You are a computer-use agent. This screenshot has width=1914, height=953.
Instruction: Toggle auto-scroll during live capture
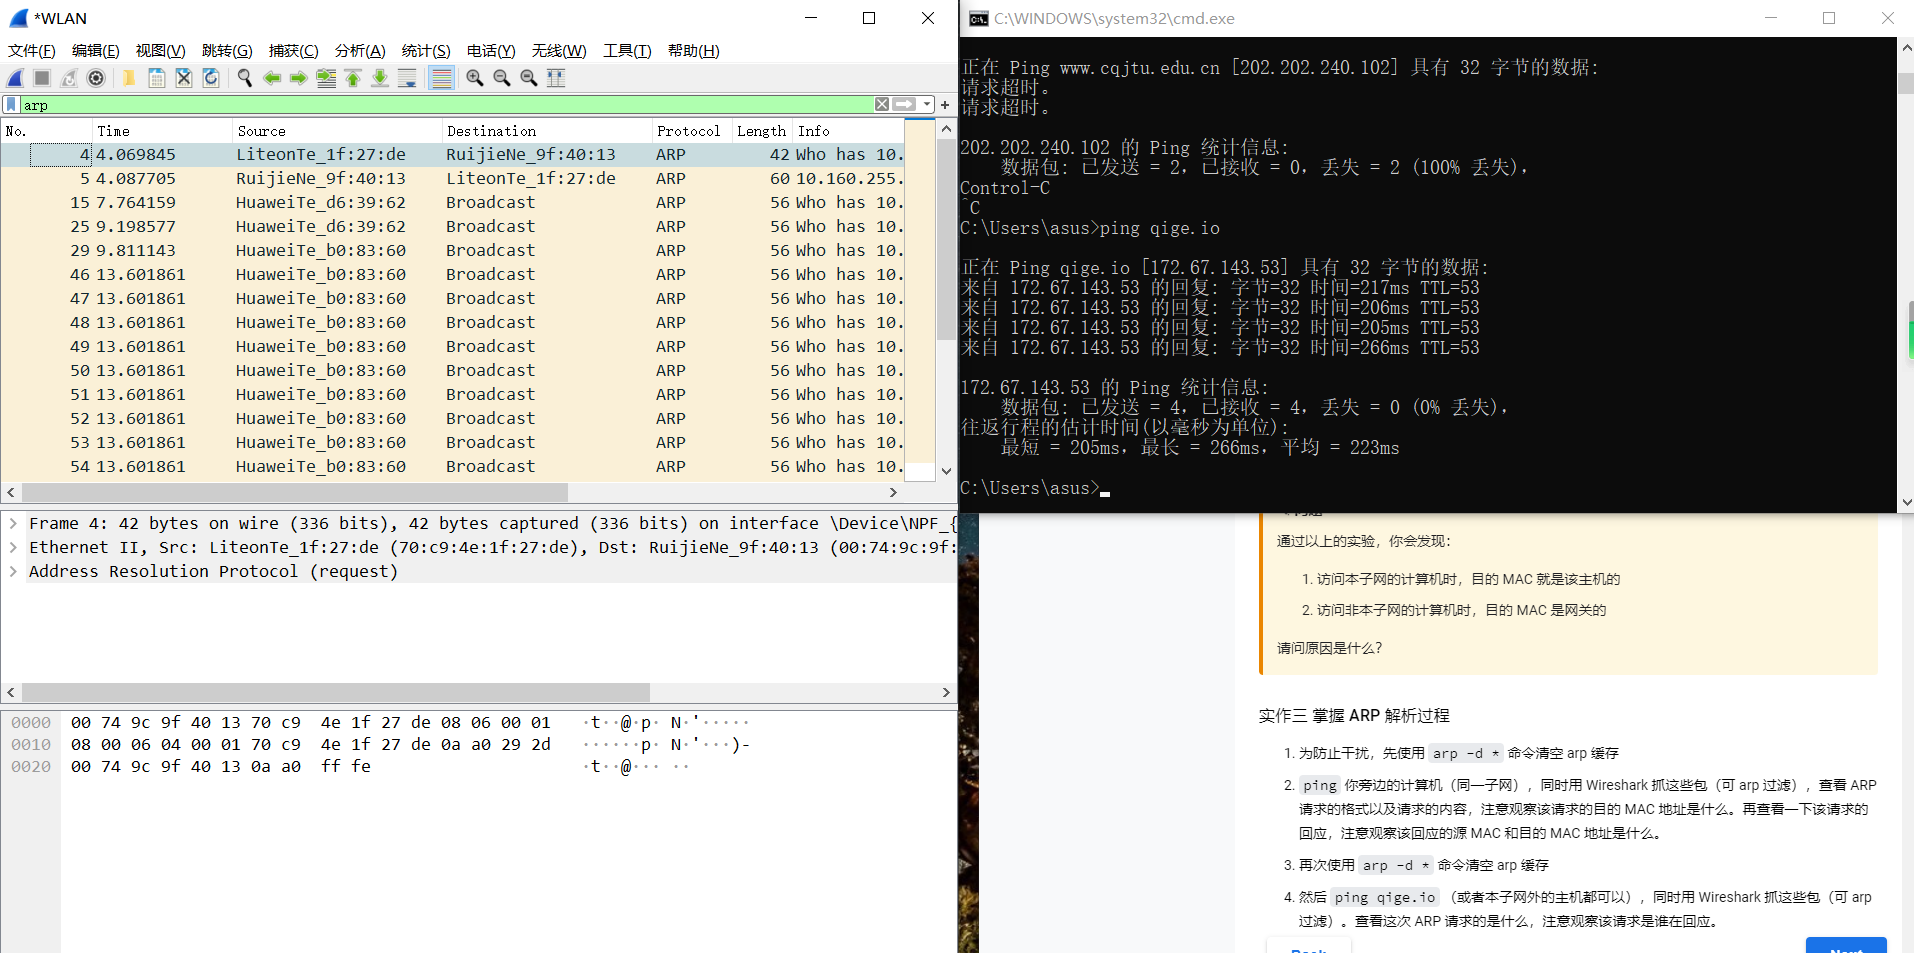(x=407, y=78)
